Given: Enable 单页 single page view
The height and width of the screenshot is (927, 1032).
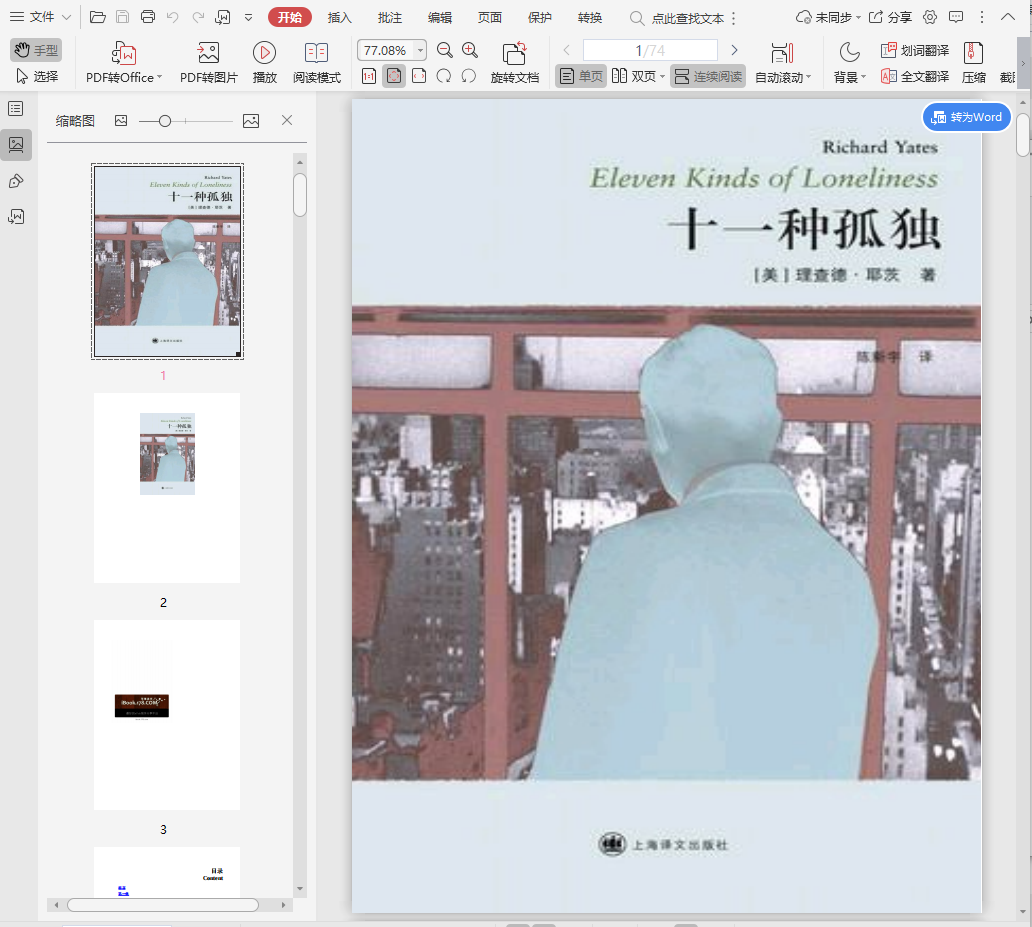Looking at the screenshot, I should pos(581,76).
